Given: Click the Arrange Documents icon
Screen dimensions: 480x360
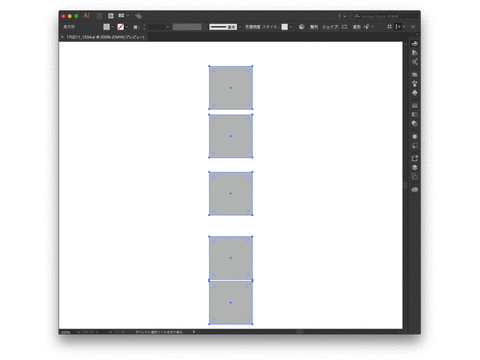Looking at the screenshot, I should (x=121, y=16).
